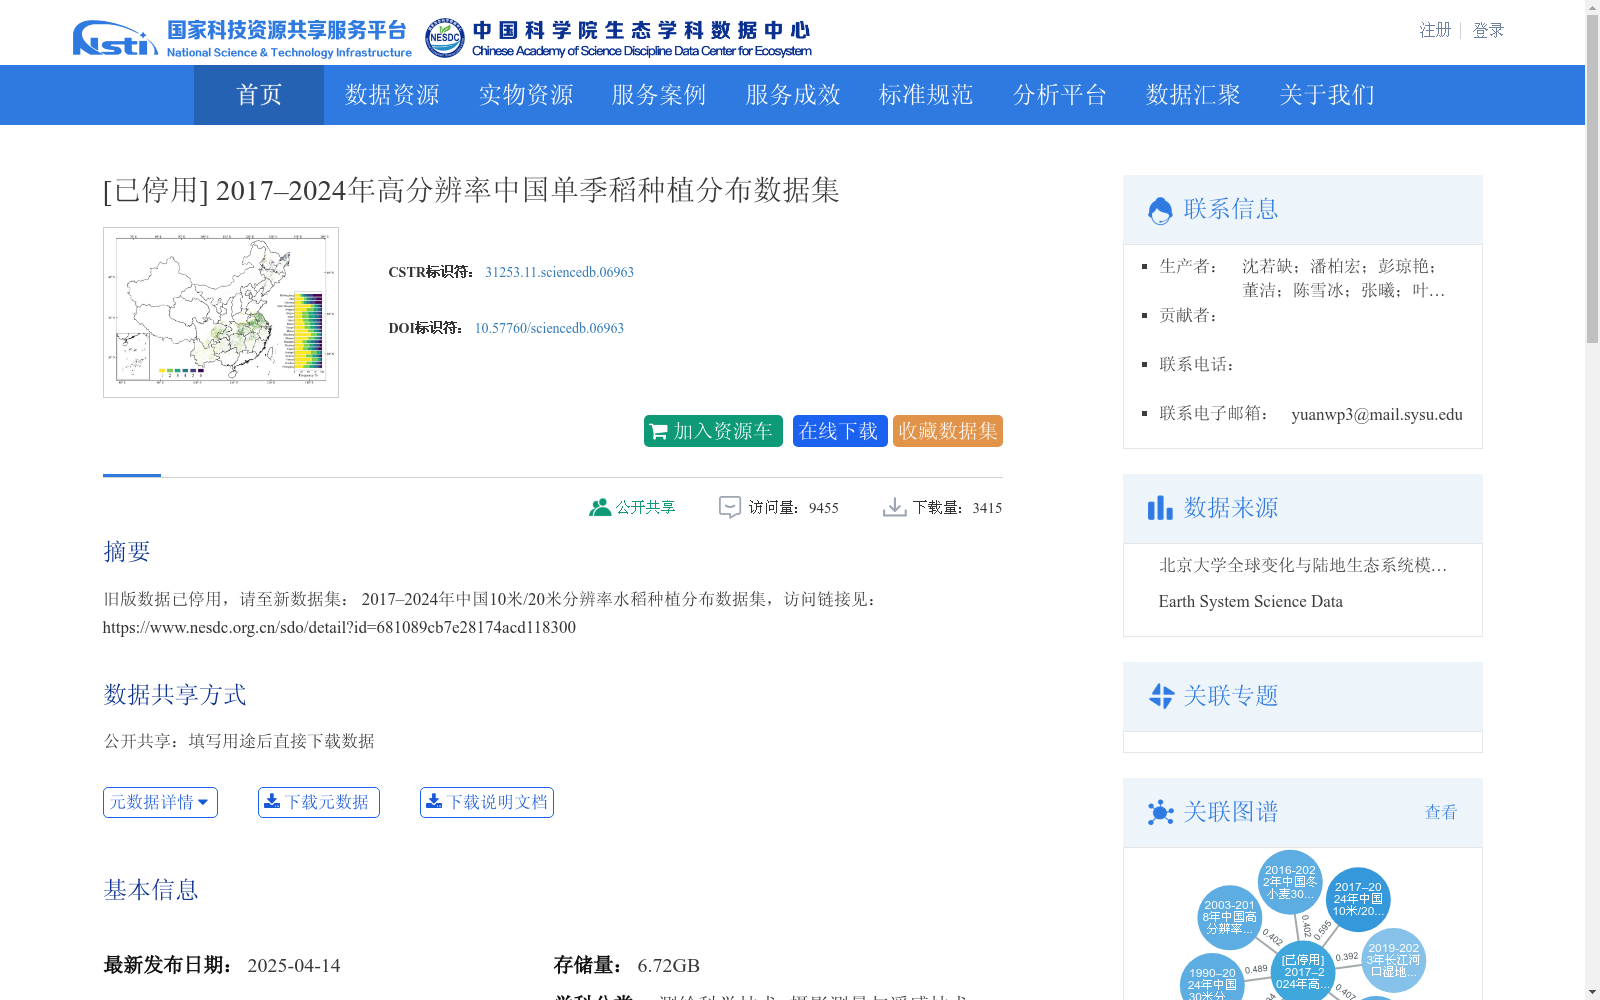Click the 公开共享 people icon
1600x1000 pixels.
tap(600, 507)
